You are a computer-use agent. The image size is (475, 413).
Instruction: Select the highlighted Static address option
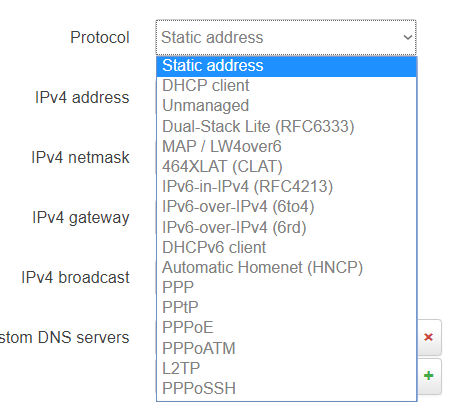click(286, 66)
